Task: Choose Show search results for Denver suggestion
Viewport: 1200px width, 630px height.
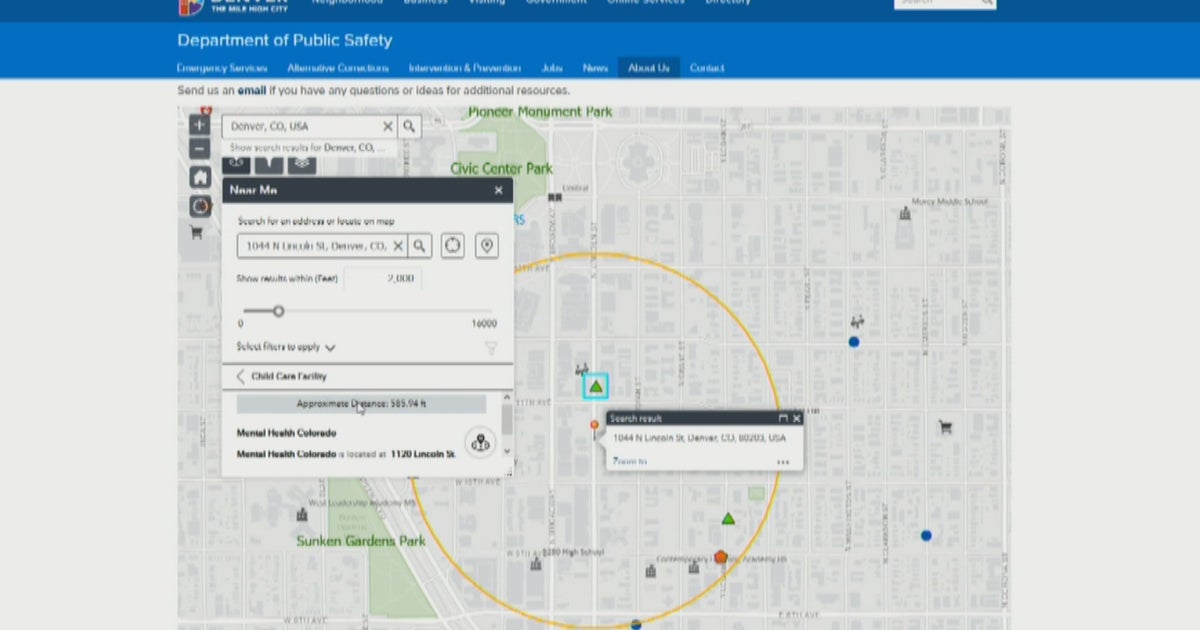Action: tap(308, 147)
